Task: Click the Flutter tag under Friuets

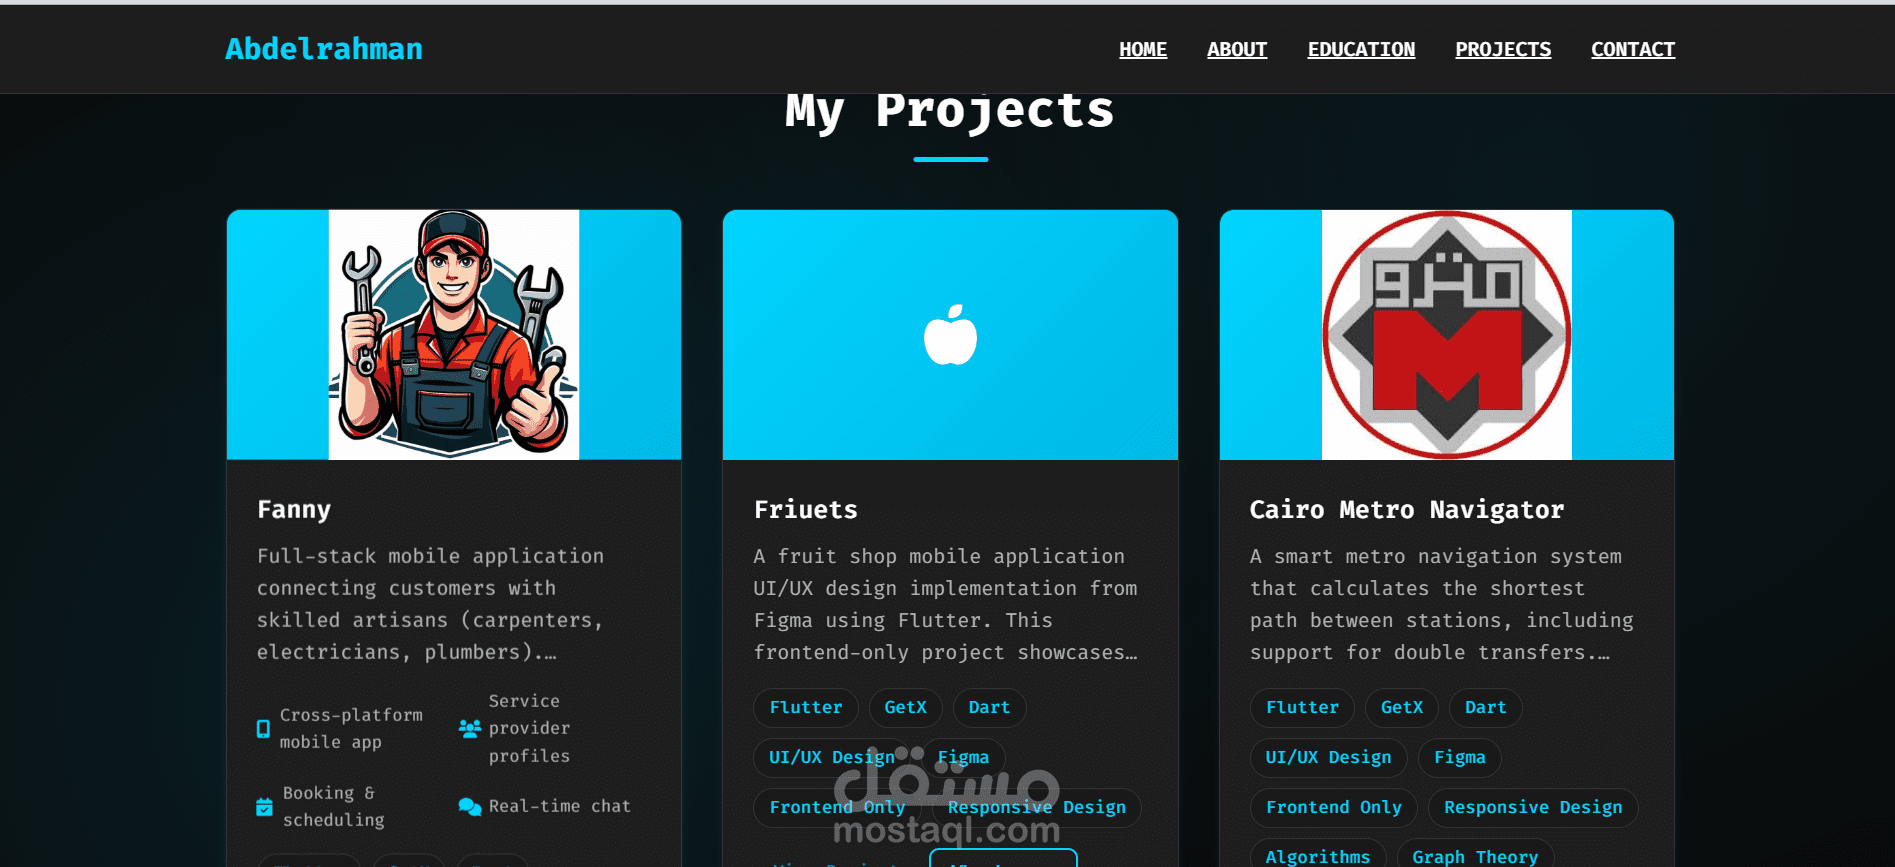Action: click(x=806, y=708)
